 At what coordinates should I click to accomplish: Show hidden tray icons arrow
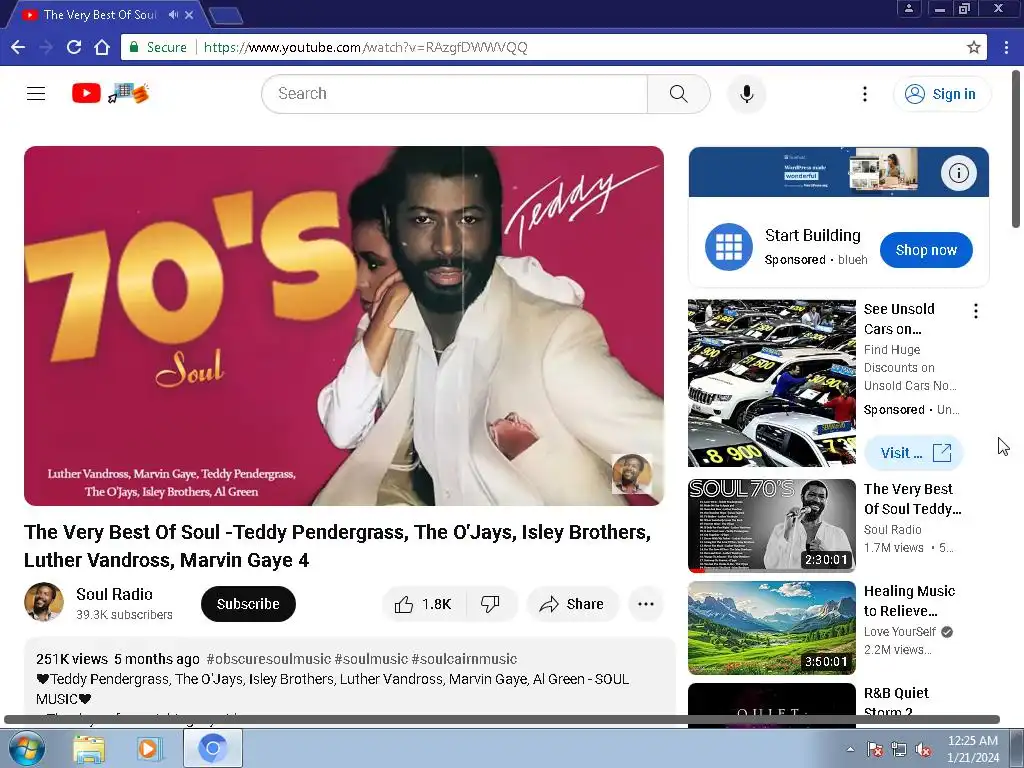850,749
